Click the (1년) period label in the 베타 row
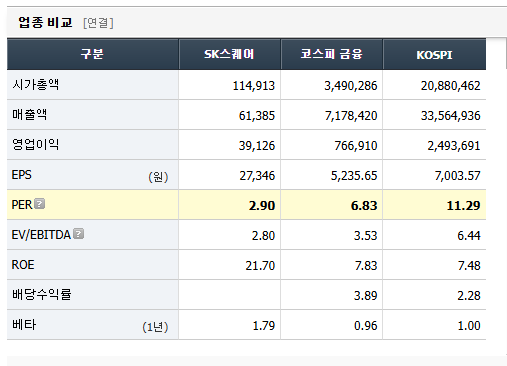This screenshot has width=507, height=366. pyautogui.click(x=155, y=327)
